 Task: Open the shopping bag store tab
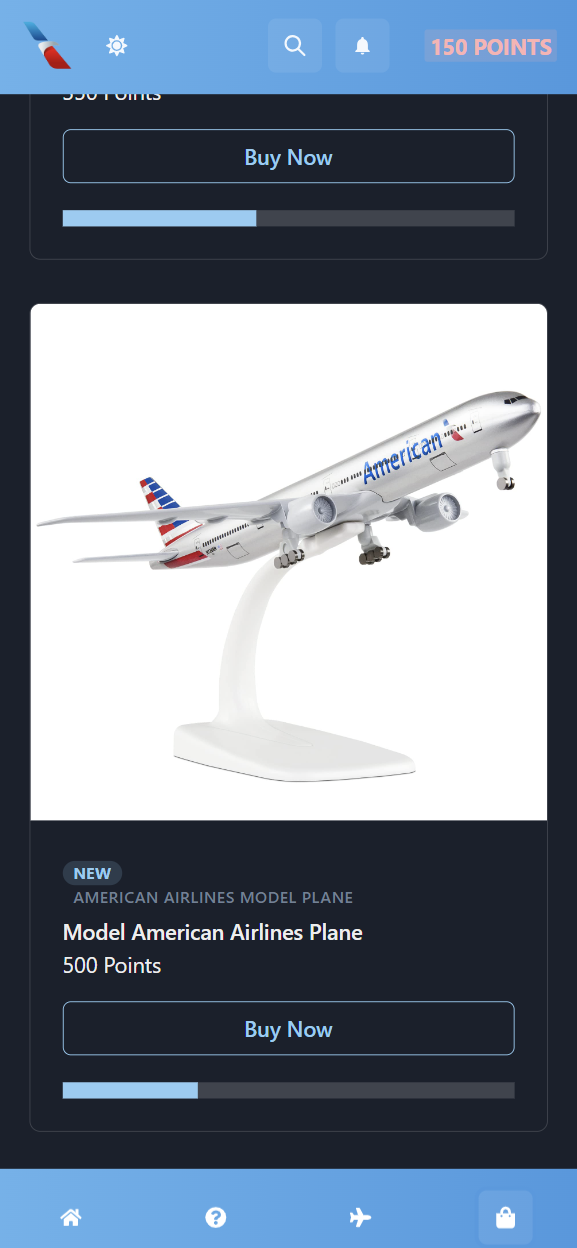(505, 1217)
